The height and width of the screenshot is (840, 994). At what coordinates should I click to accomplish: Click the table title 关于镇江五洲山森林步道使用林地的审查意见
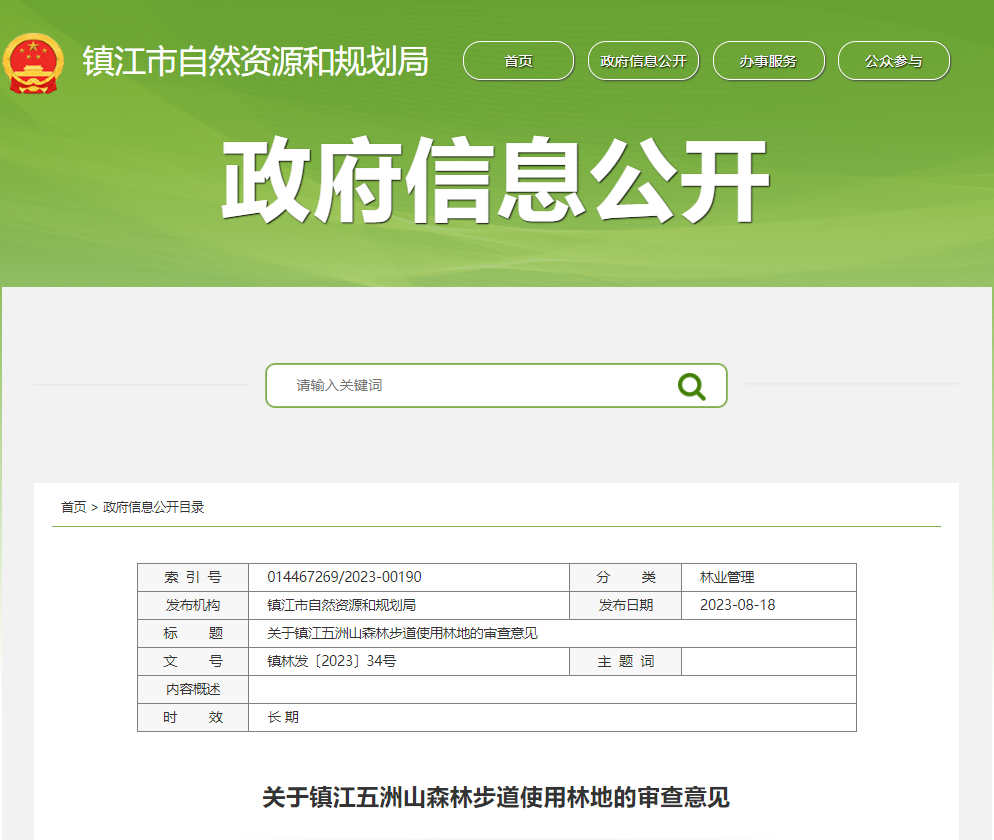[402, 633]
